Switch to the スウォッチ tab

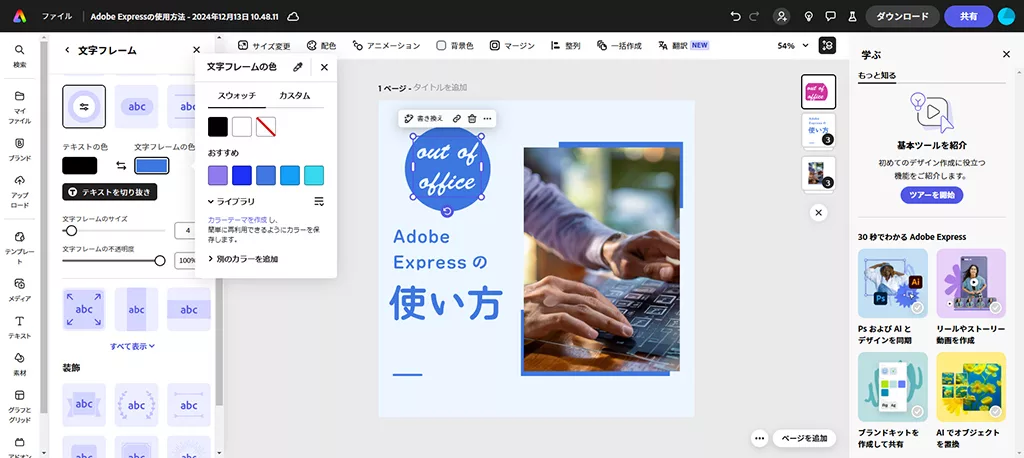click(236, 95)
